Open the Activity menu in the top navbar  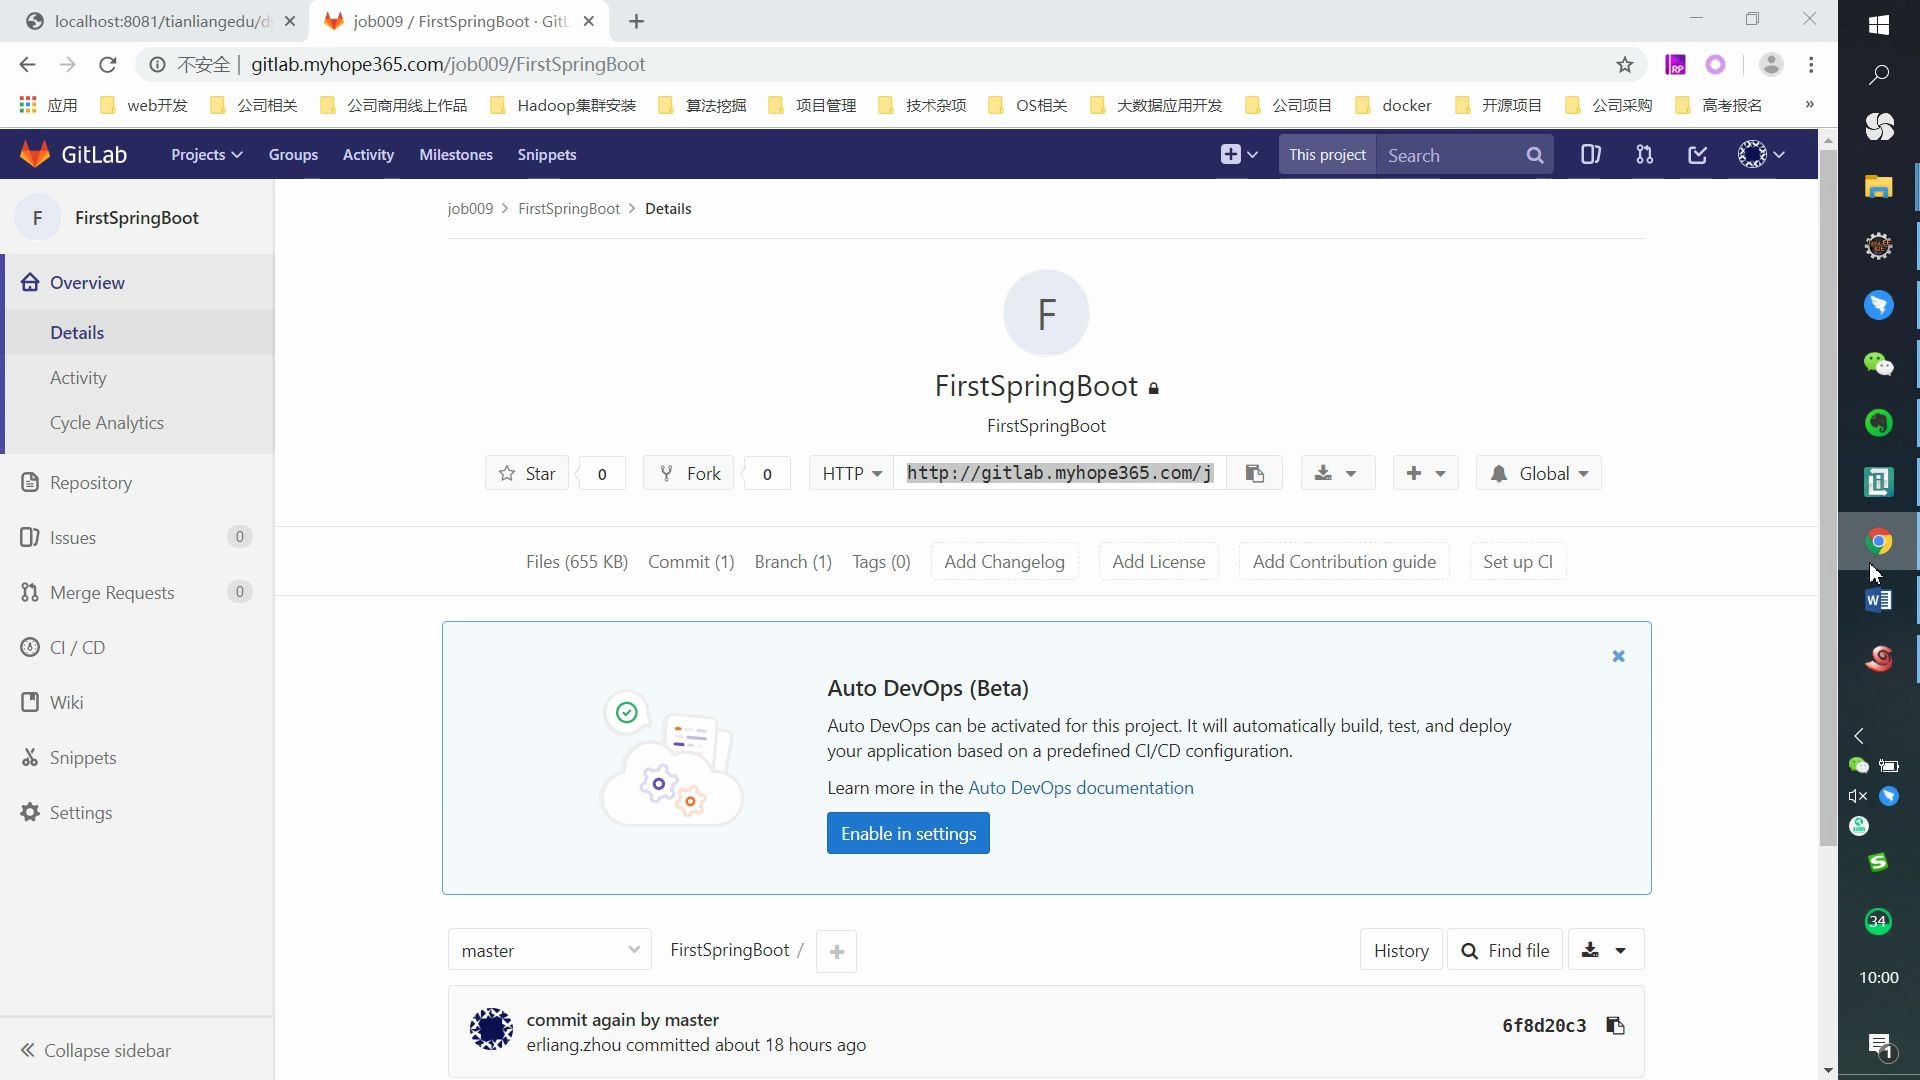(368, 154)
